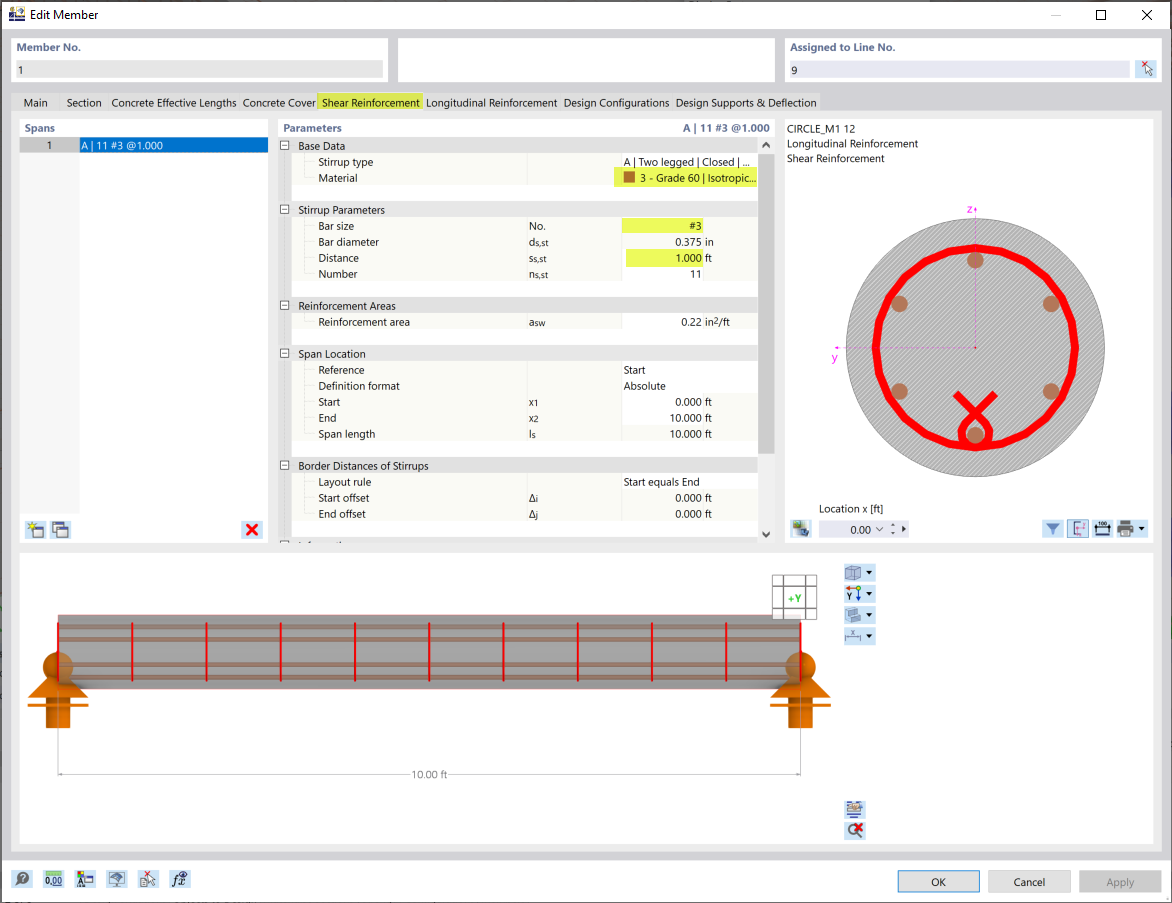Click Assigned to Line No. field
The width and height of the screenshot is (1172, 903).
[959, 70]
